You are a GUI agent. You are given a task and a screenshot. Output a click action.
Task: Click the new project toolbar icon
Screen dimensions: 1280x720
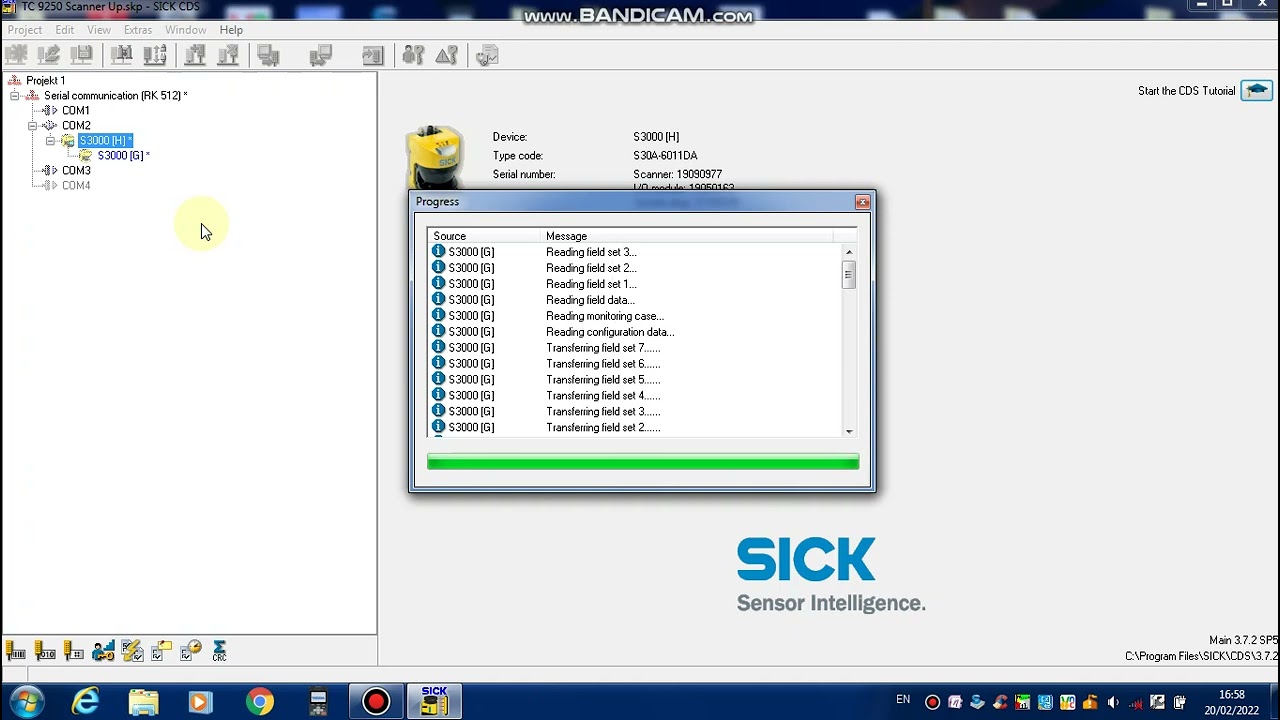click(x=16, y=56)
